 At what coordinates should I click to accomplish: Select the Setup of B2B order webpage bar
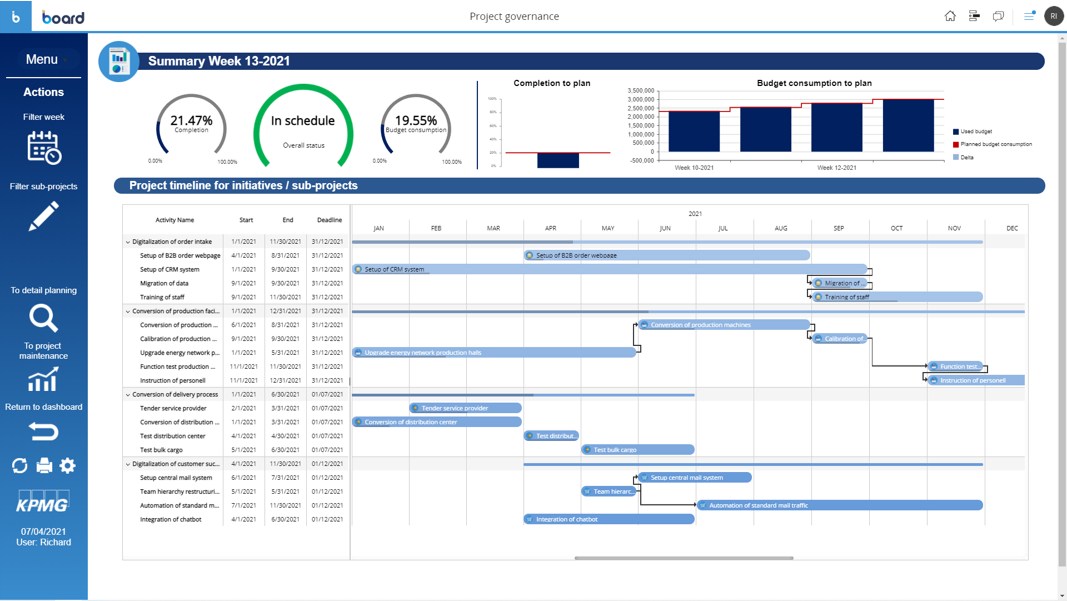coord(667,255)
